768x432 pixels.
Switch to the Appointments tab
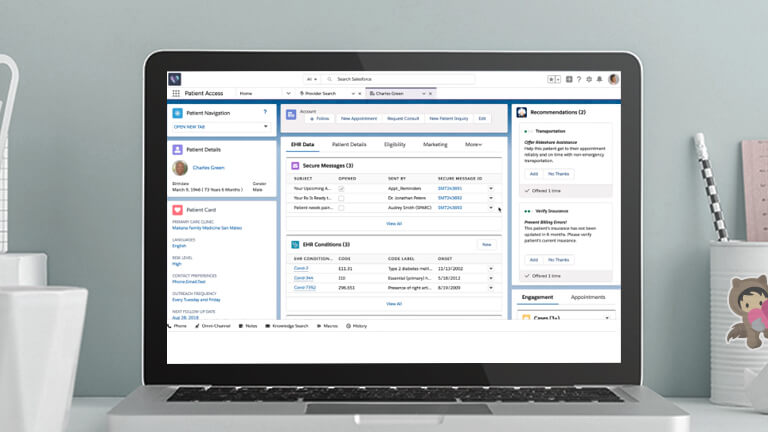[588, 297]
